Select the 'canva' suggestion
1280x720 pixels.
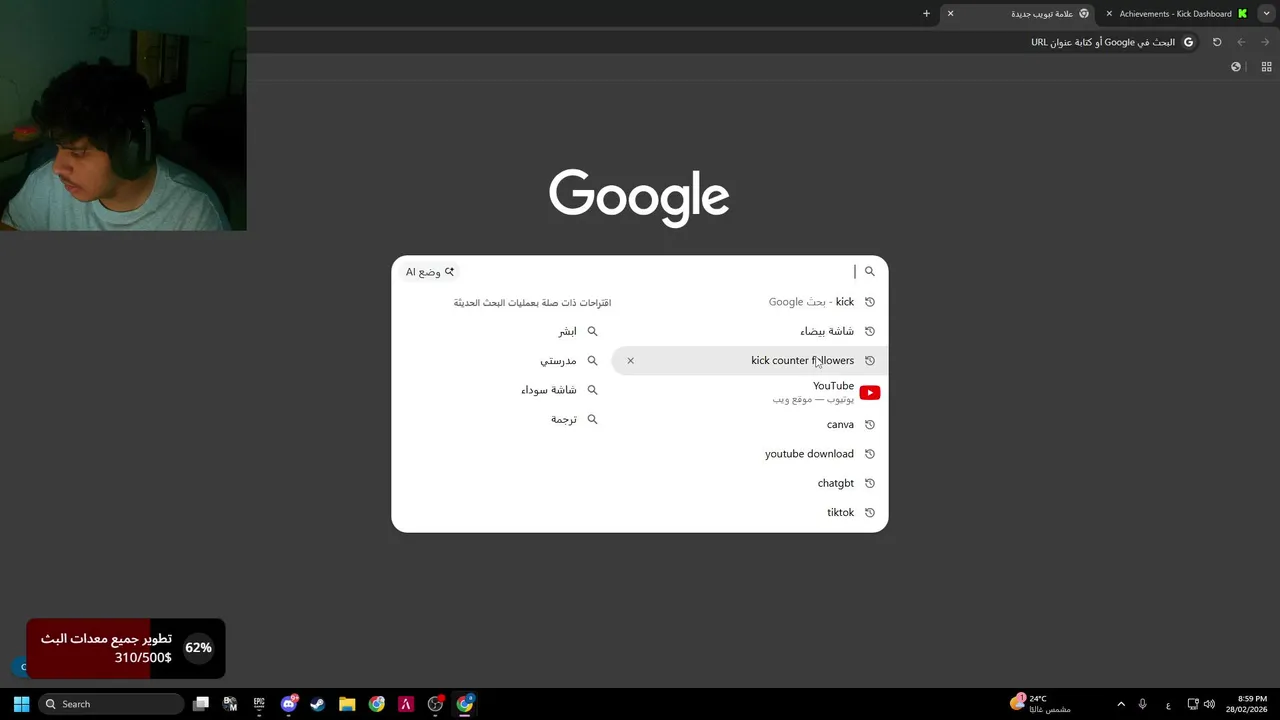[748, 424]
